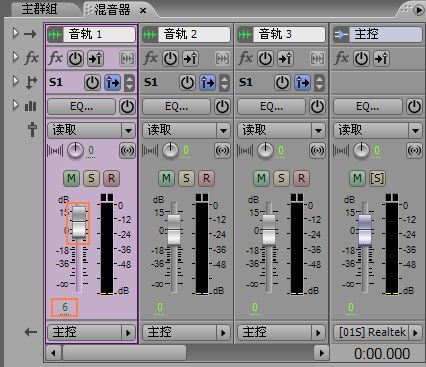Click sum-to-mono icon on 主控
This screenshot has width=426, height=367.
(x=414, y=151)
